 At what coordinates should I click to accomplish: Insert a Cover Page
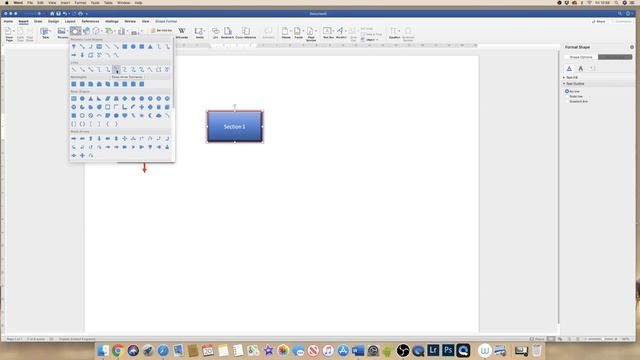click(9, 34)
